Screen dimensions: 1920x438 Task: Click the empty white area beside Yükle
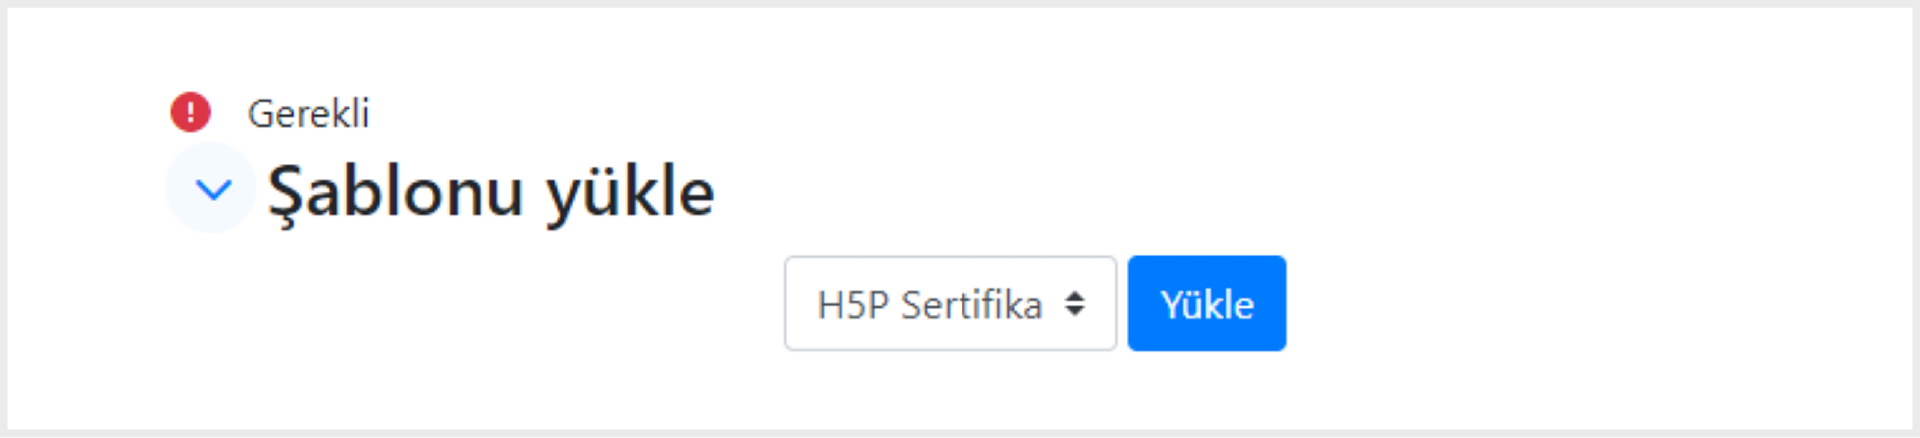(1600, 303)
